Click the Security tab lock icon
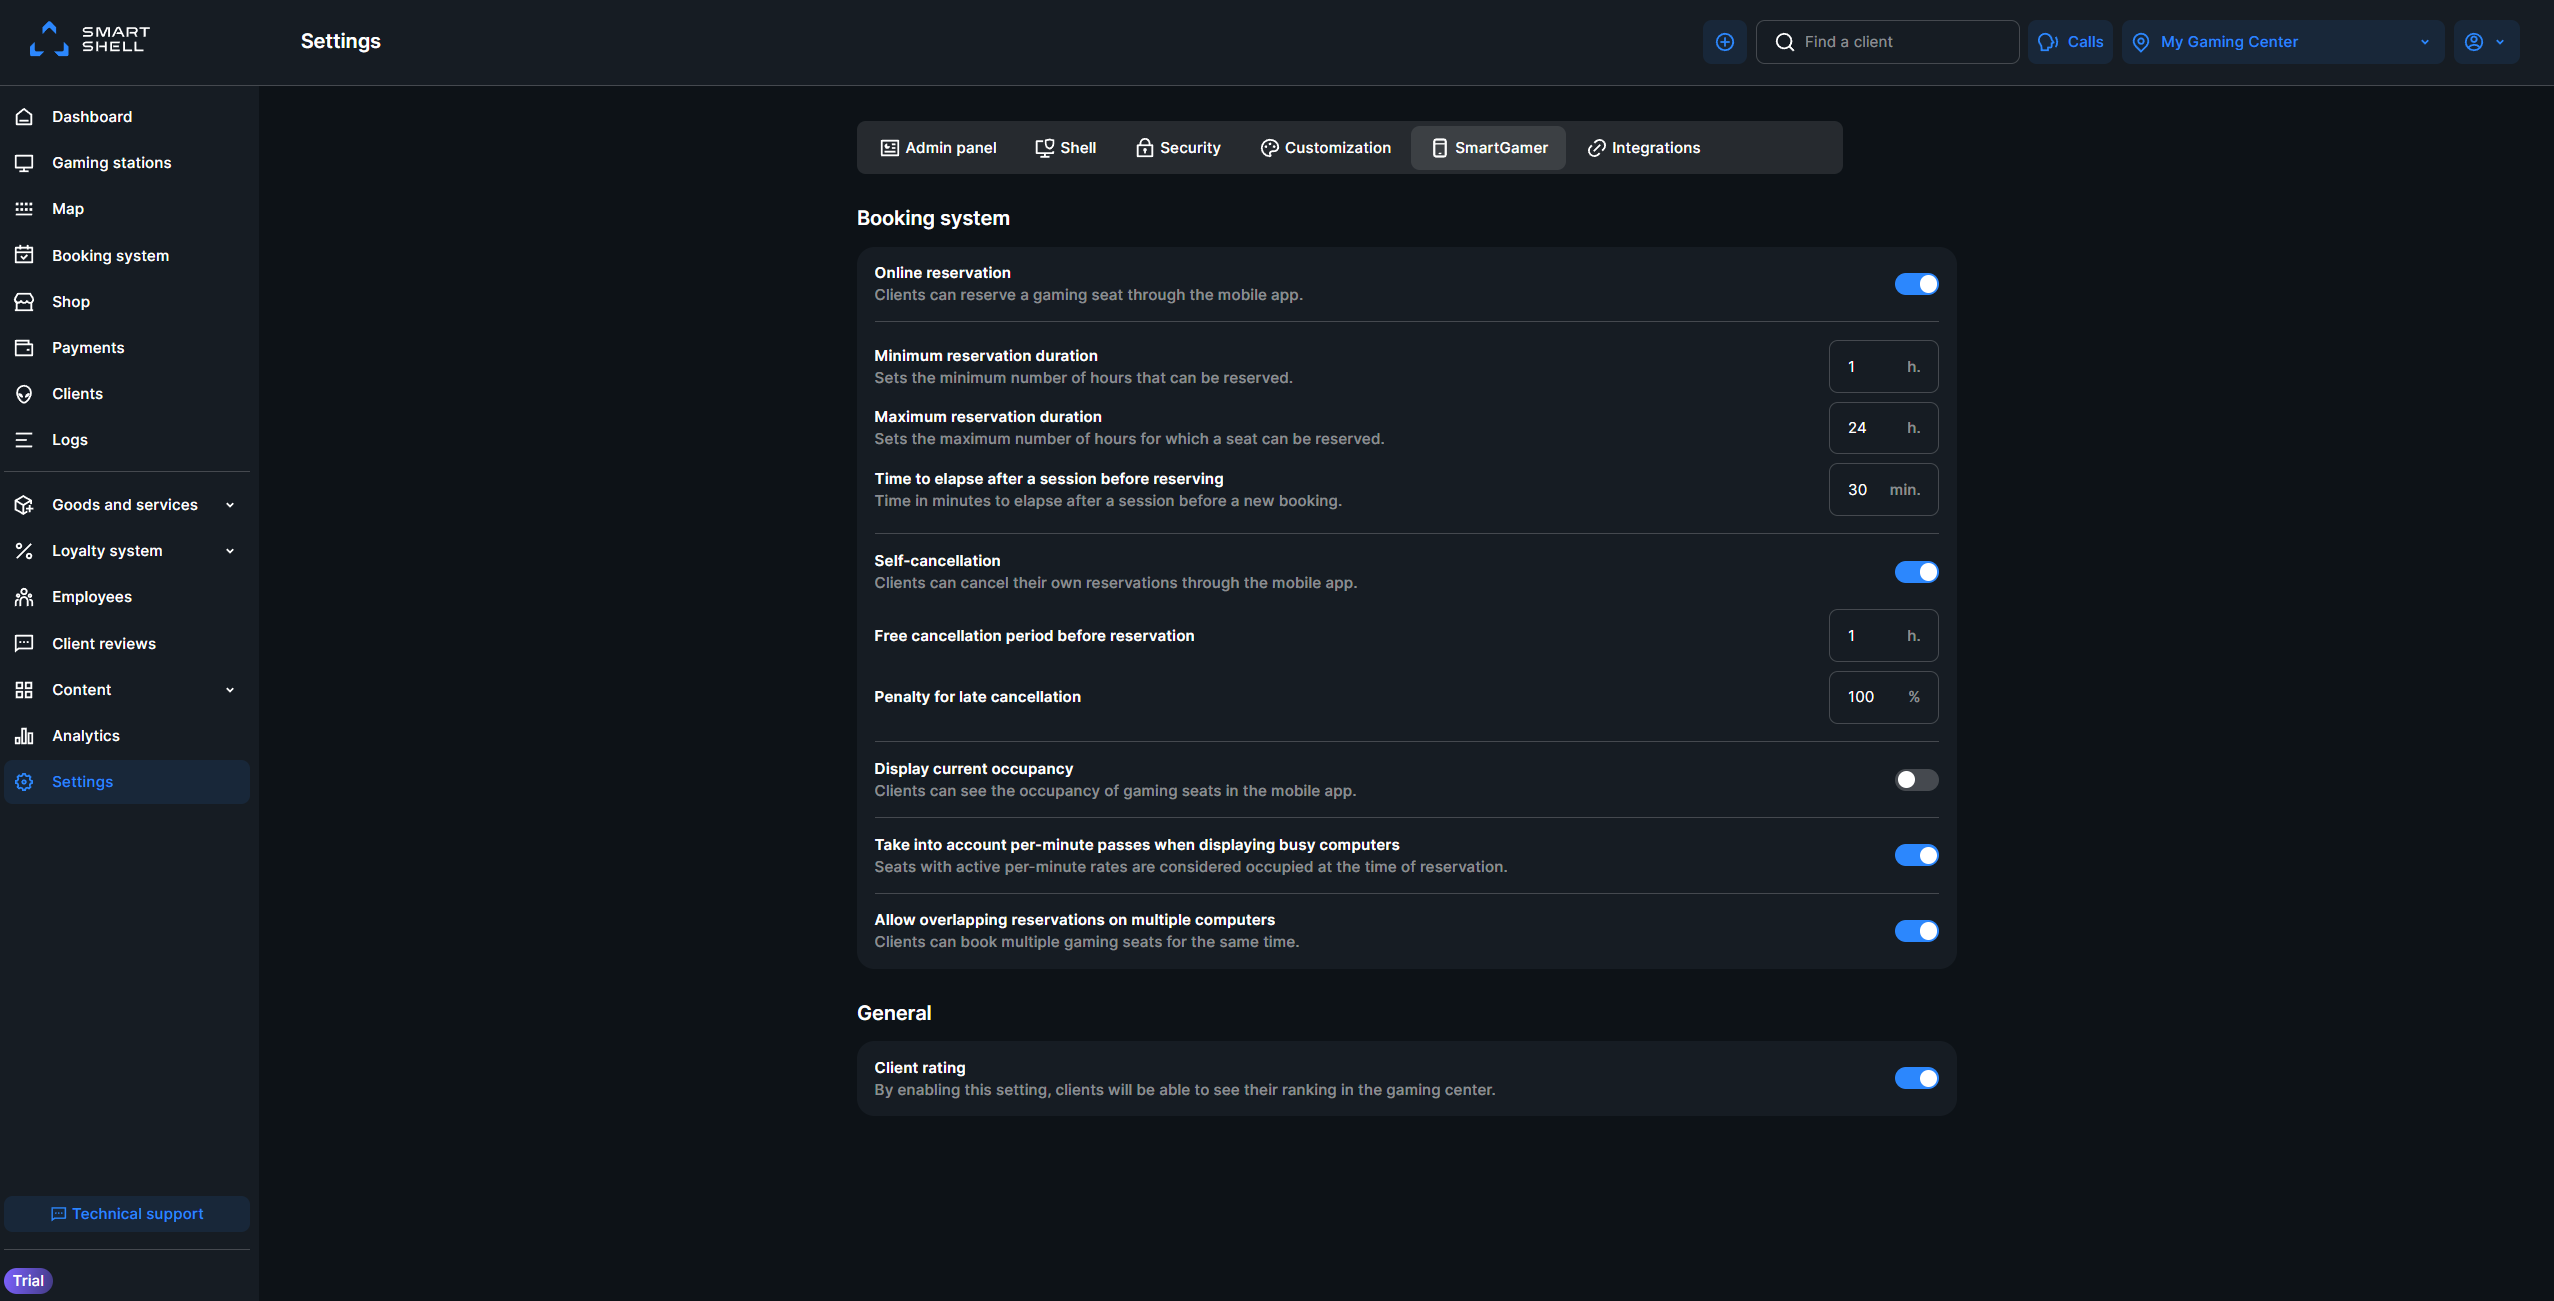 click(1145, 148)
